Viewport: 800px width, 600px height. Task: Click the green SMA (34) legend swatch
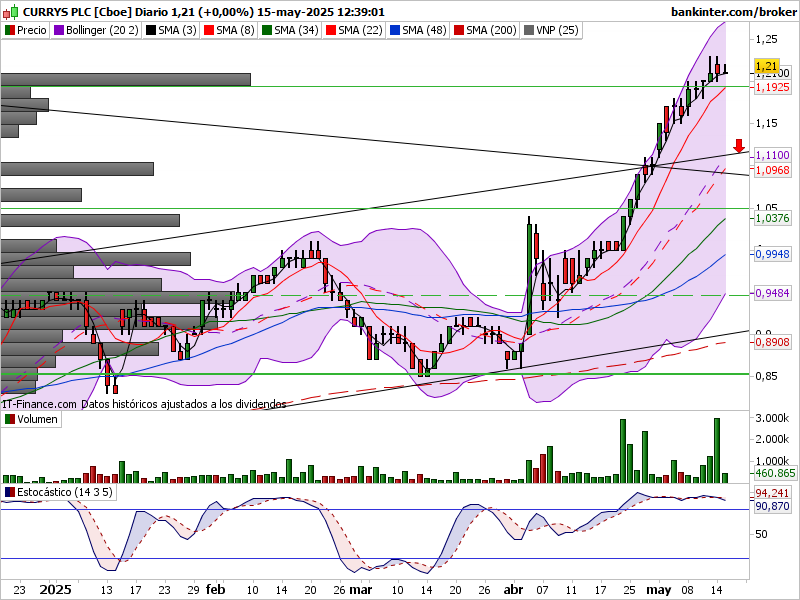pos(266,30)
